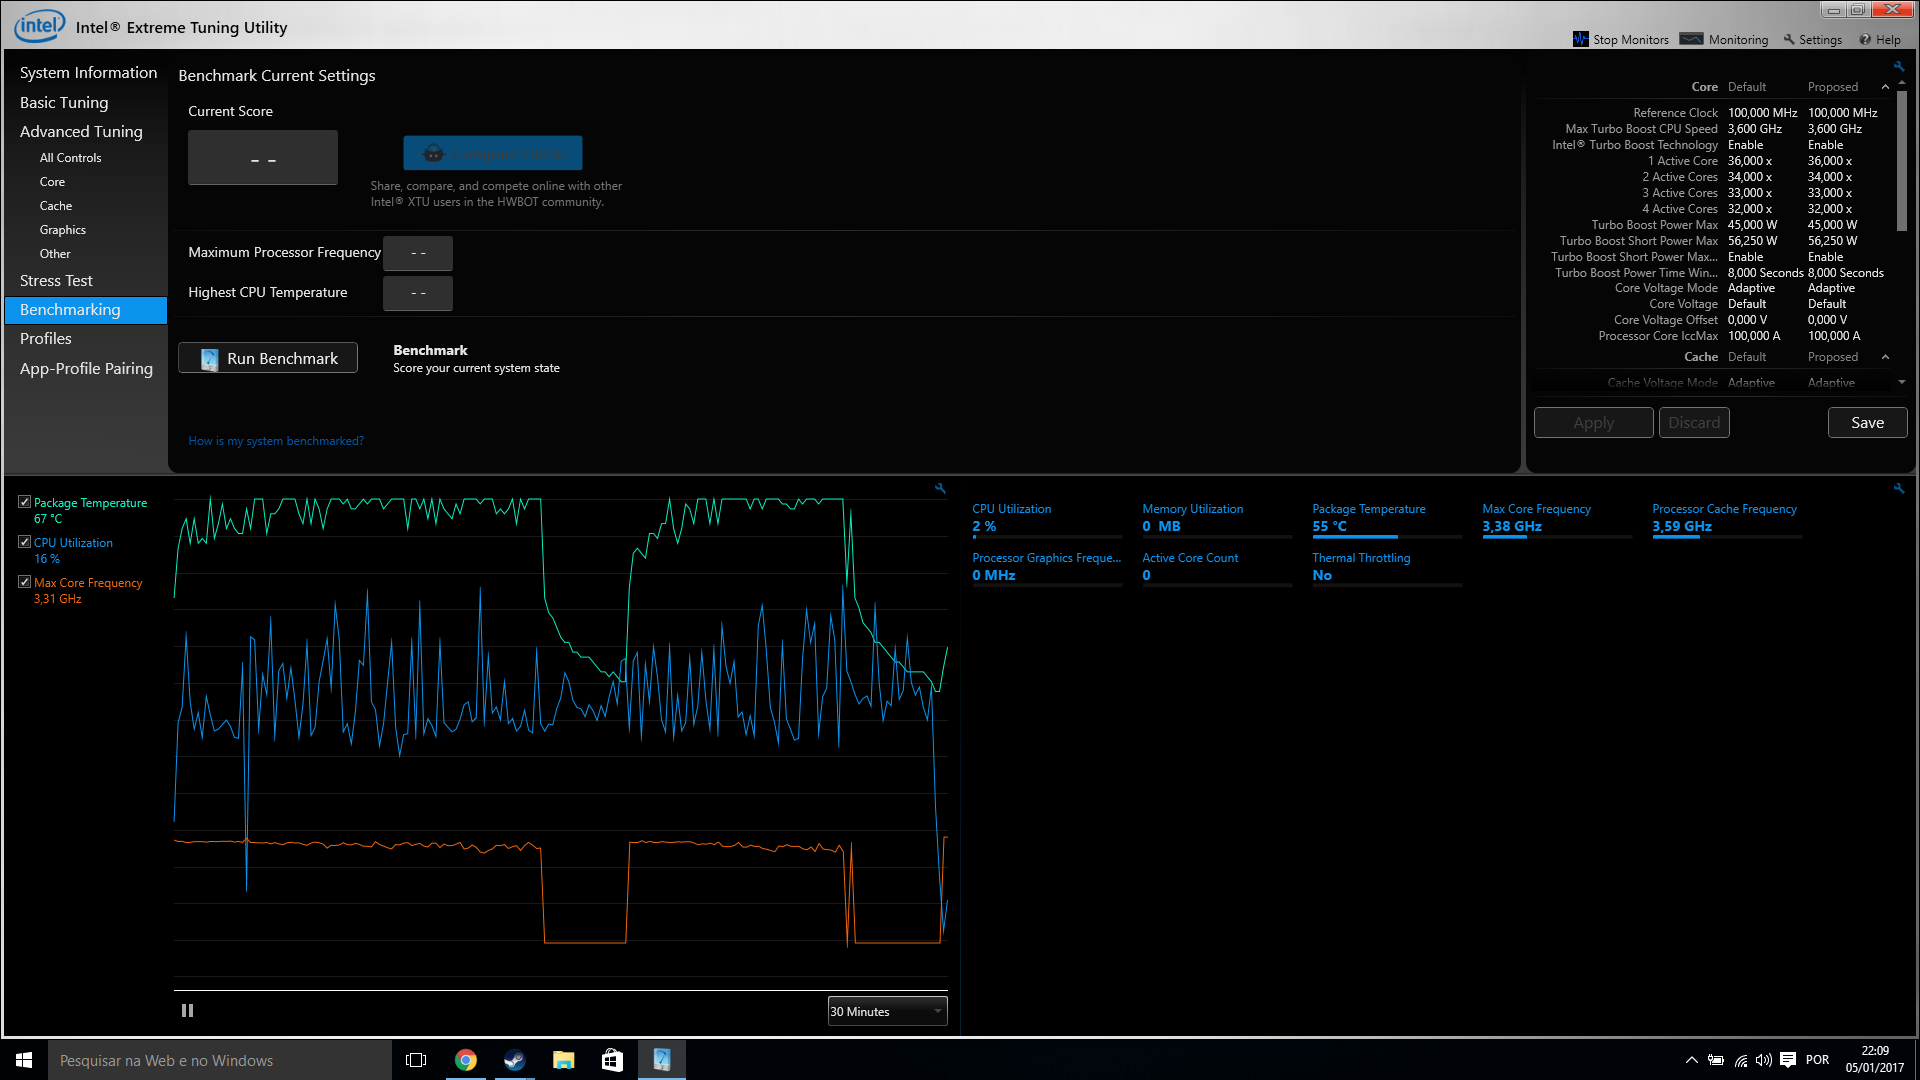
Task: Select Other under Advanced Tuning
Action: [55, 254]
